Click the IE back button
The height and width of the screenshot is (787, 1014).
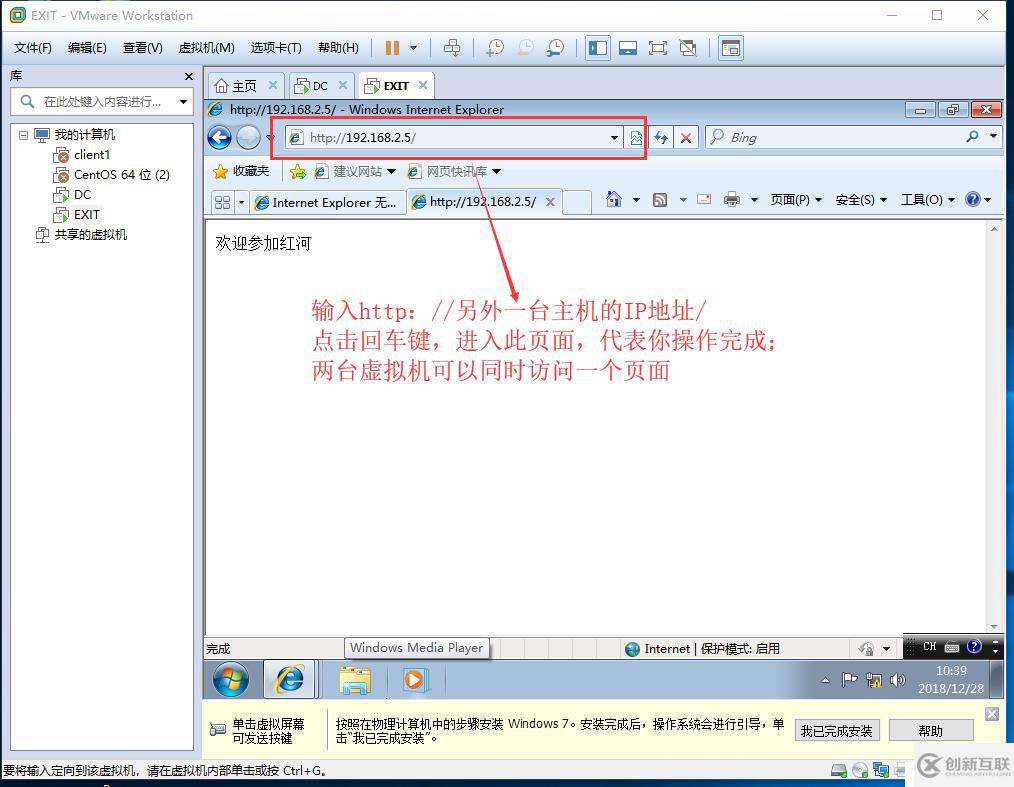[220, 137]
